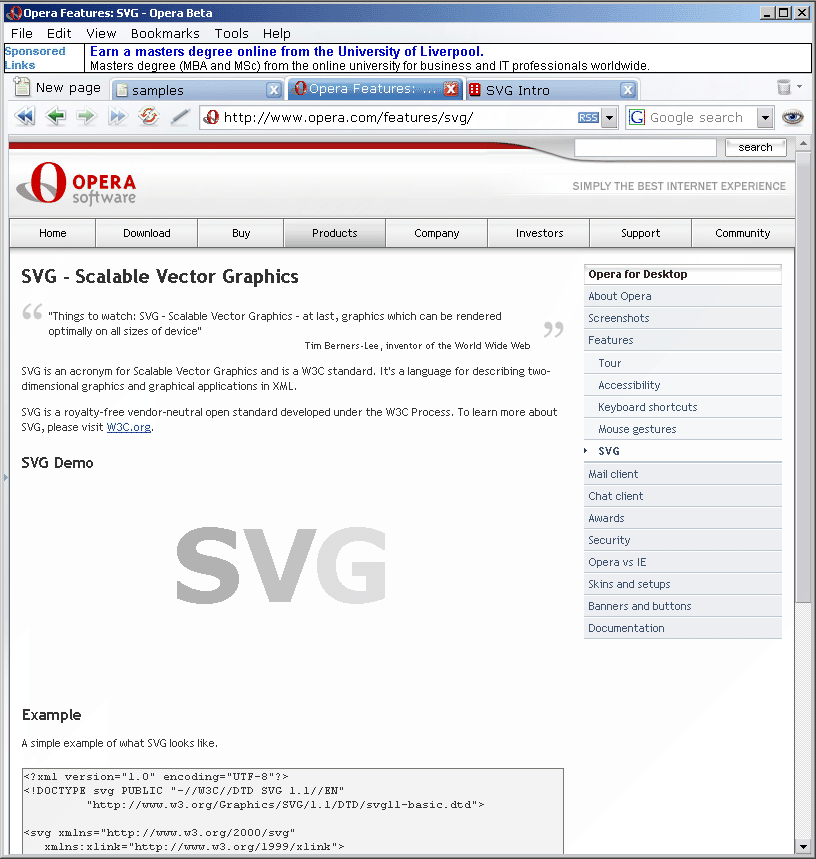
Task: Open the Company navigation tab
Action: pos(436,233)
